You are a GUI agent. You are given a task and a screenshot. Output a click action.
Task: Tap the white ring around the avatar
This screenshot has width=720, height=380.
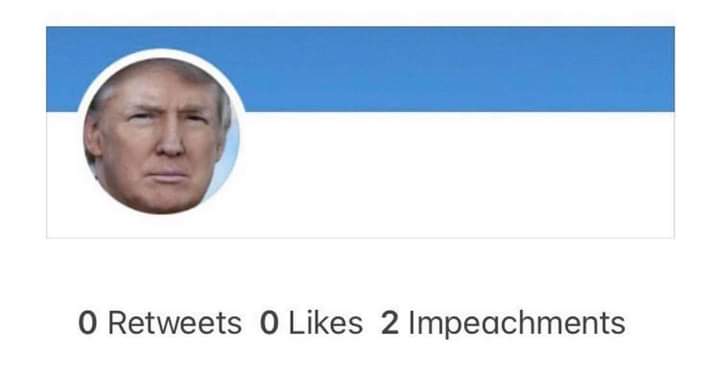coord(161,52)
